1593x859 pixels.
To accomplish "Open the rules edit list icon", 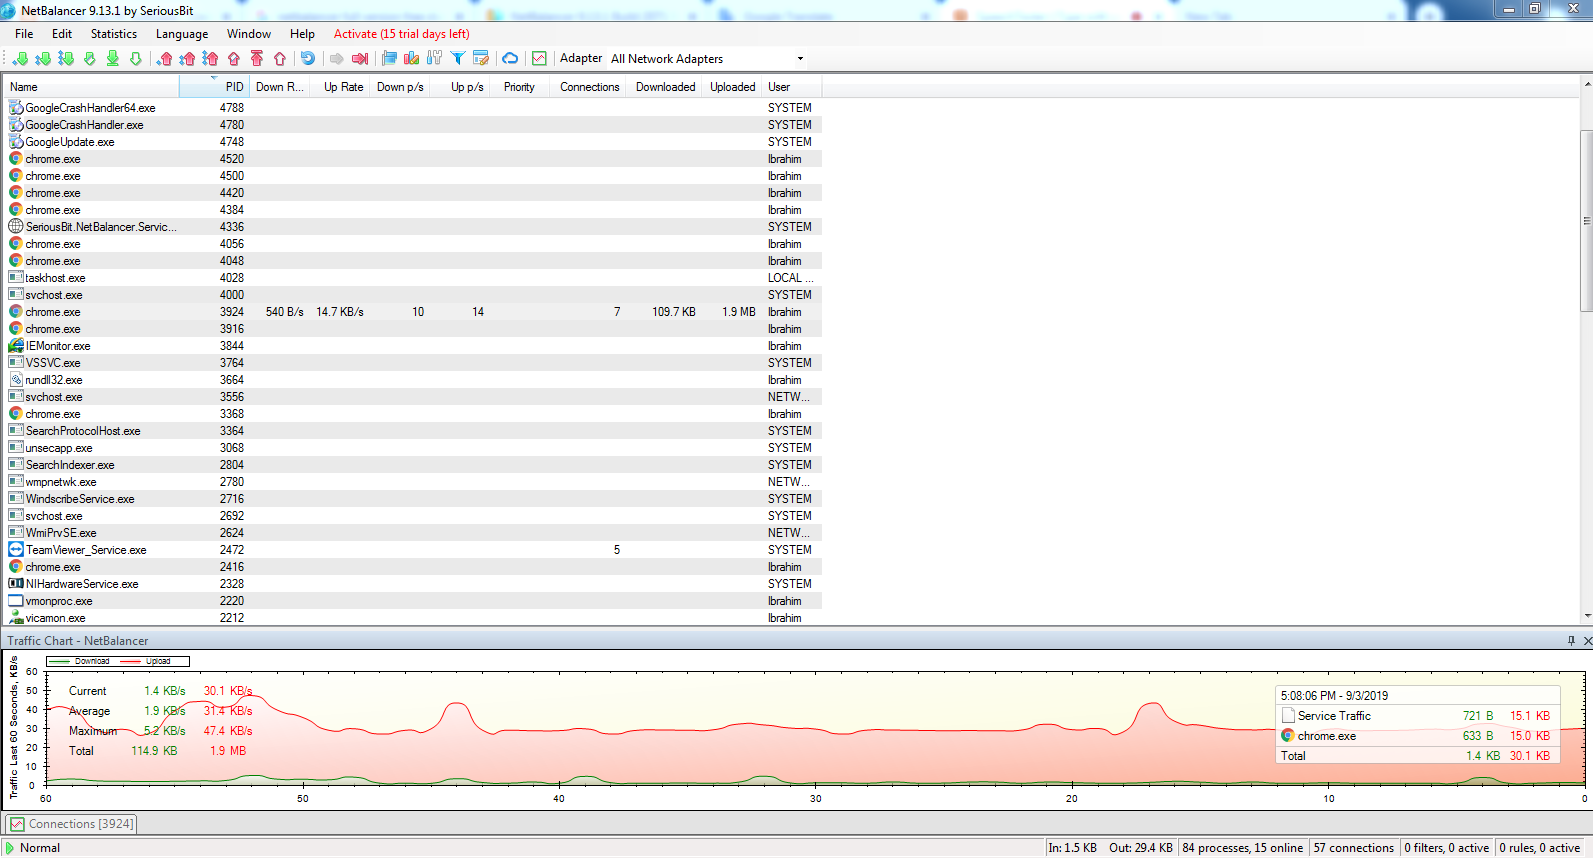I will [481, 59].
